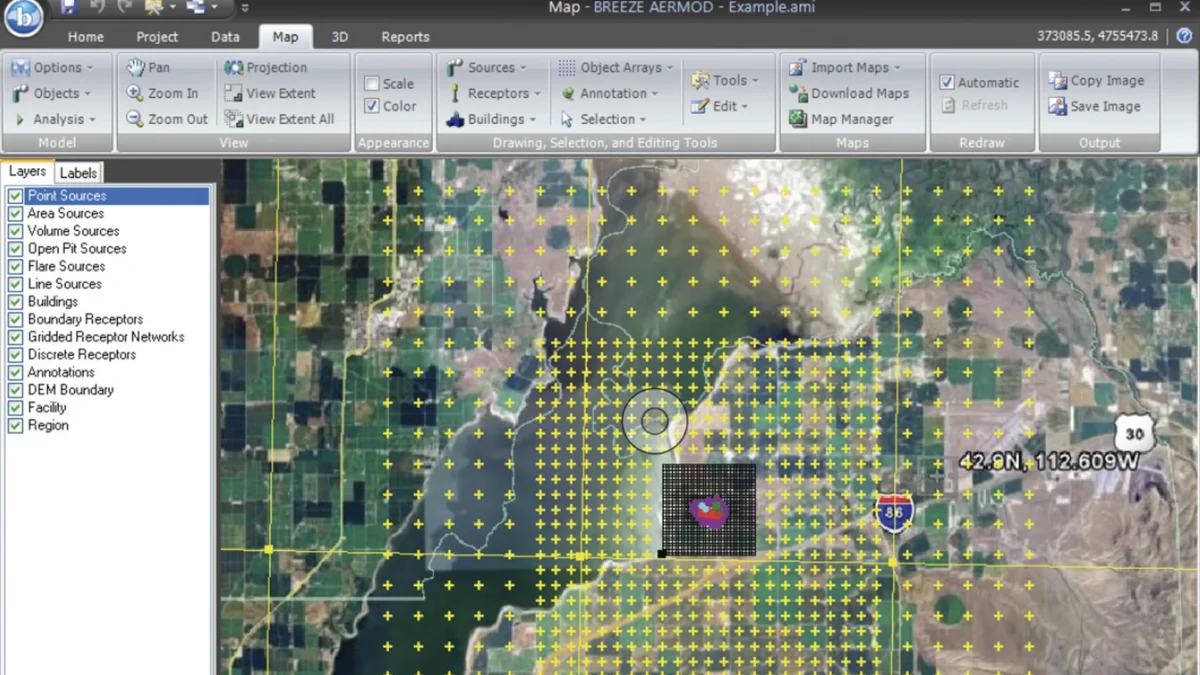Click the Copy Image icon

[1057, 80]
